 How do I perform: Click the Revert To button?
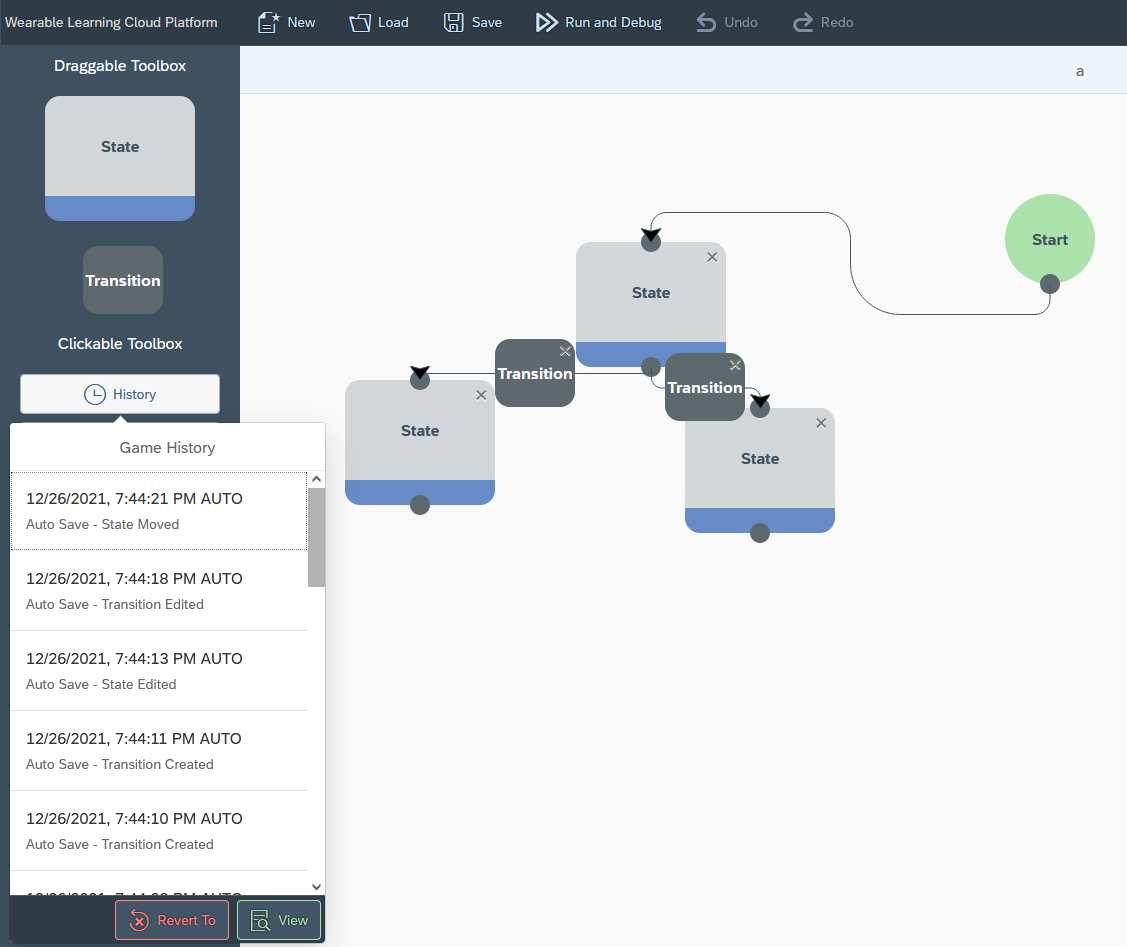[x=171, y=919]
